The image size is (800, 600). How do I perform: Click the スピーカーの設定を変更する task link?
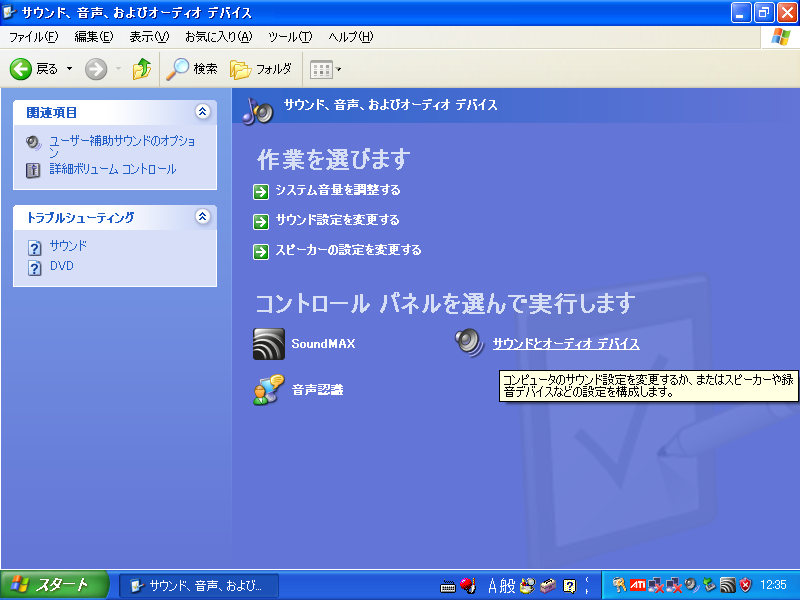(x=348, y=250)
